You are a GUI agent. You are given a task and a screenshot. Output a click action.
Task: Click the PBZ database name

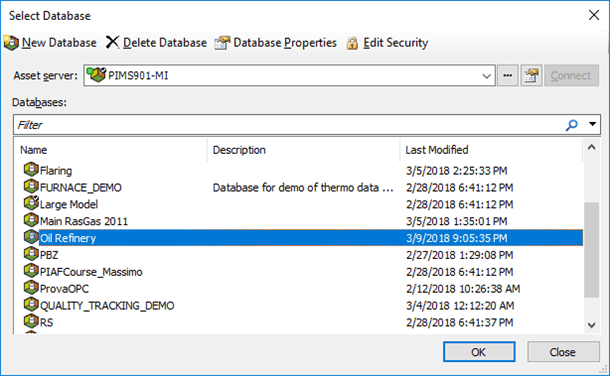pos(49,255)
